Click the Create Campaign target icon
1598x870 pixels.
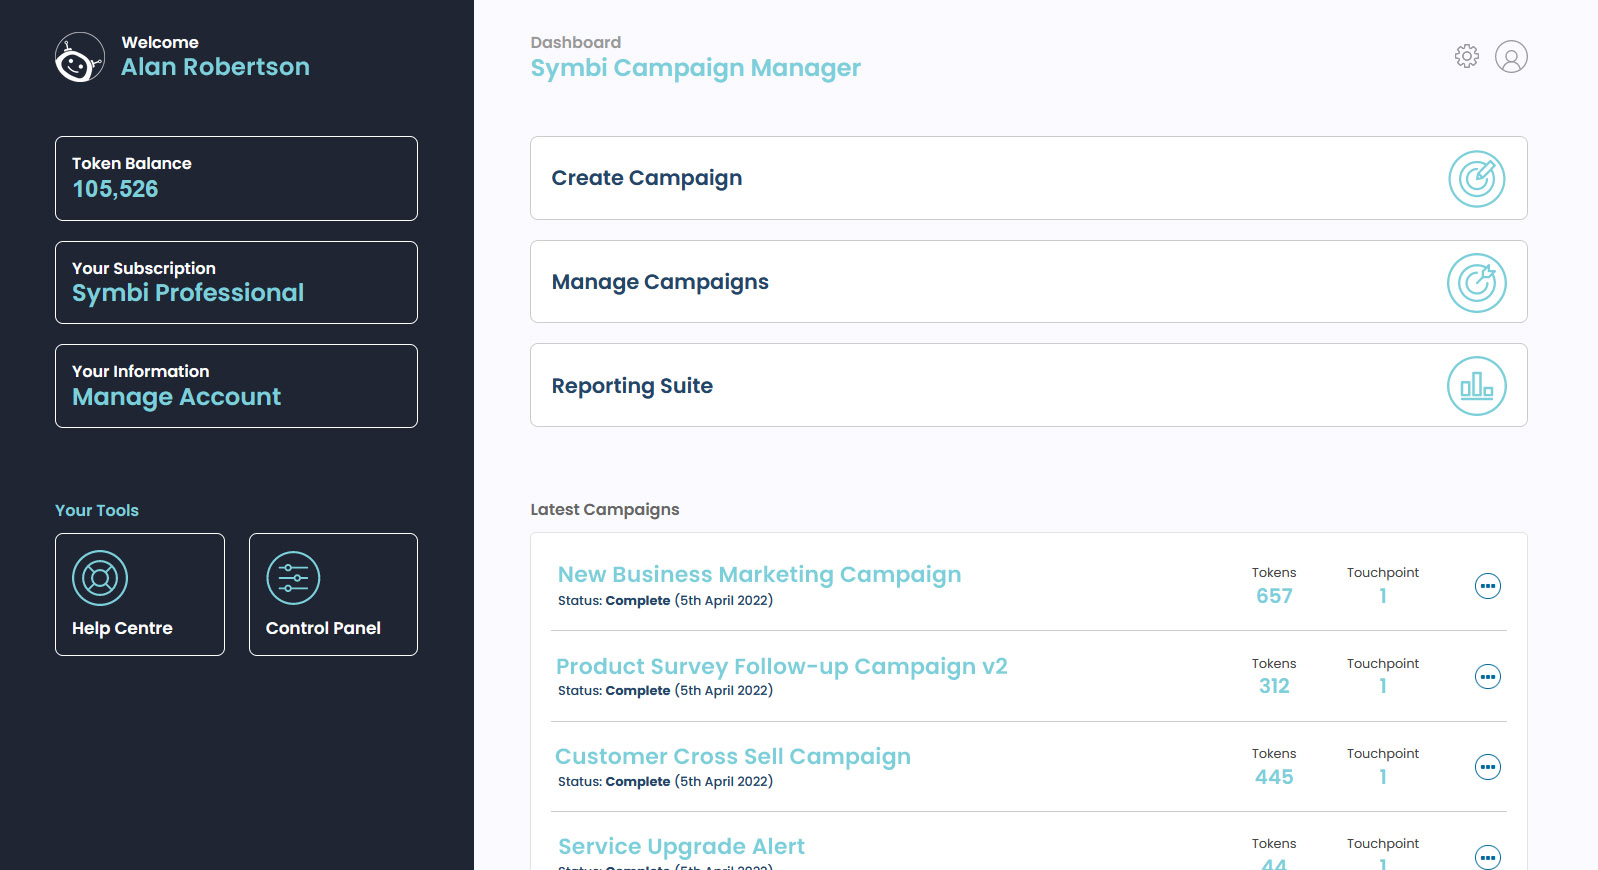tap(1476, 178)
